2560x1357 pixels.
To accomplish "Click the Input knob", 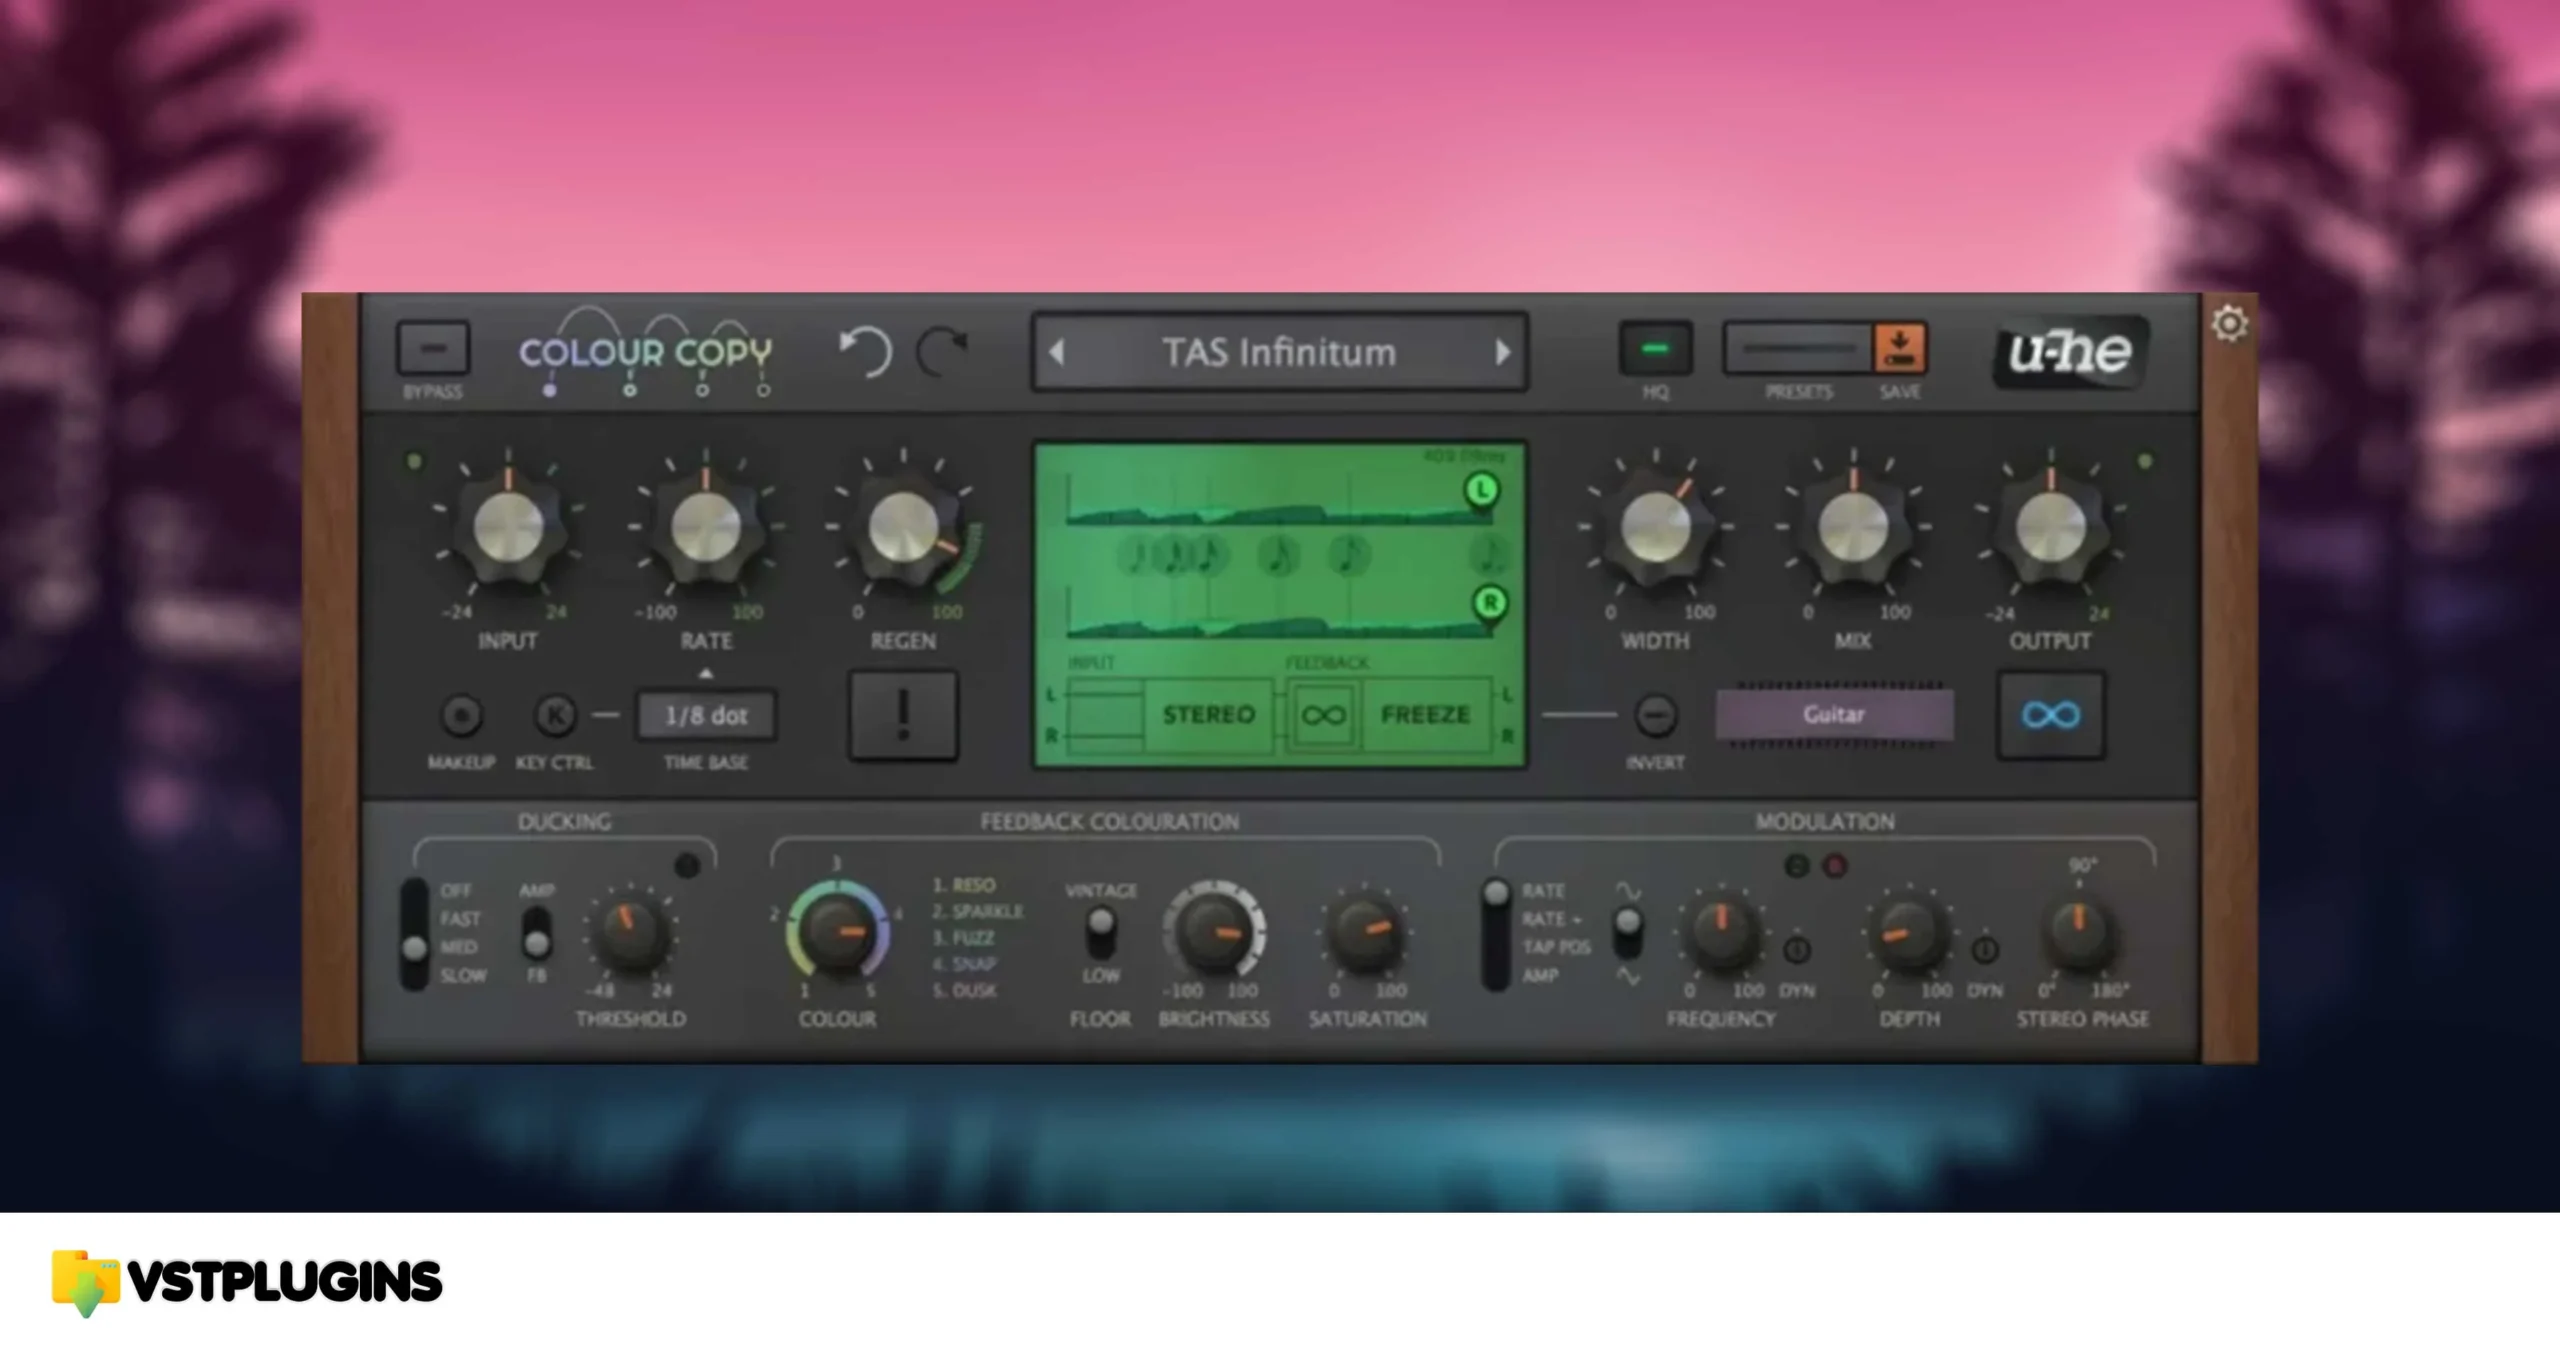I will click(x=508, y=527).
